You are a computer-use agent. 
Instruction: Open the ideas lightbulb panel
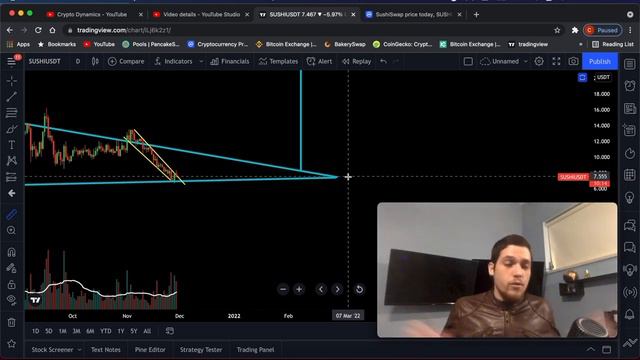tap(630, 197)
